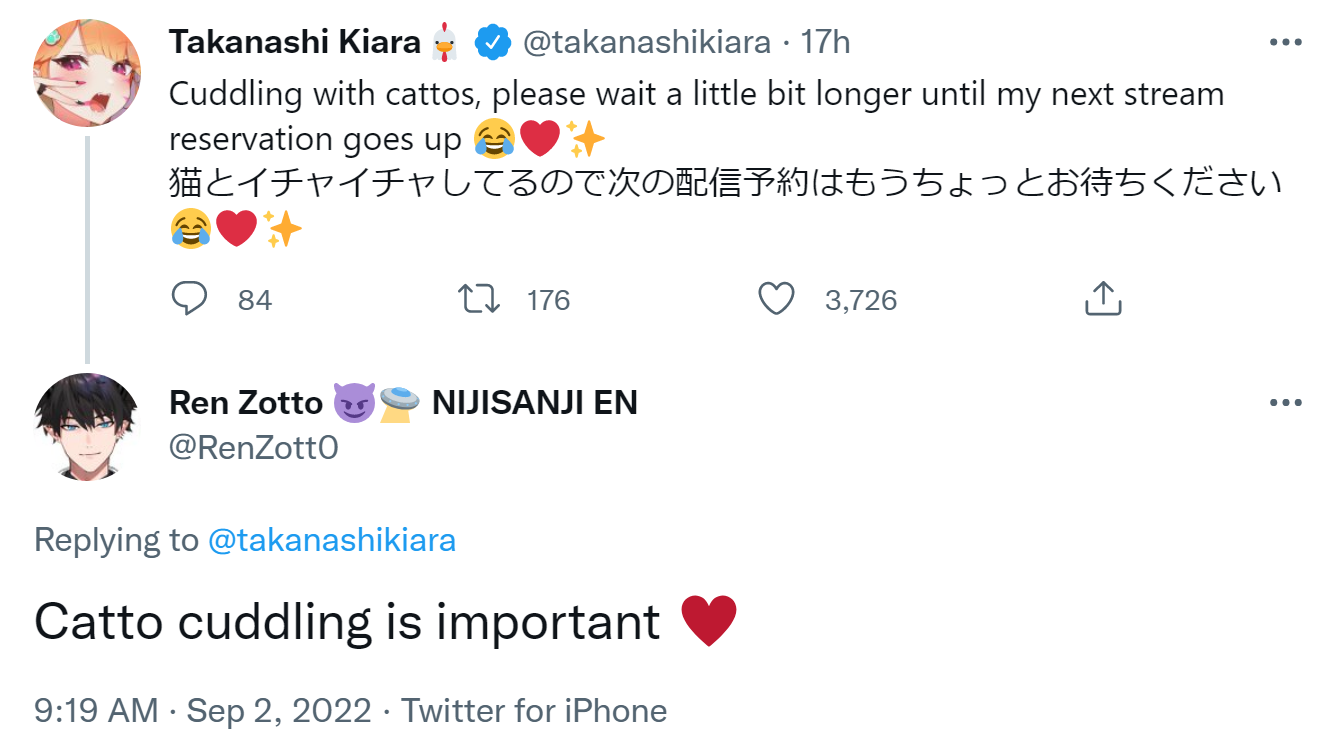View the 3,726 likes count
1335x754 pixels.
point(860,300)
